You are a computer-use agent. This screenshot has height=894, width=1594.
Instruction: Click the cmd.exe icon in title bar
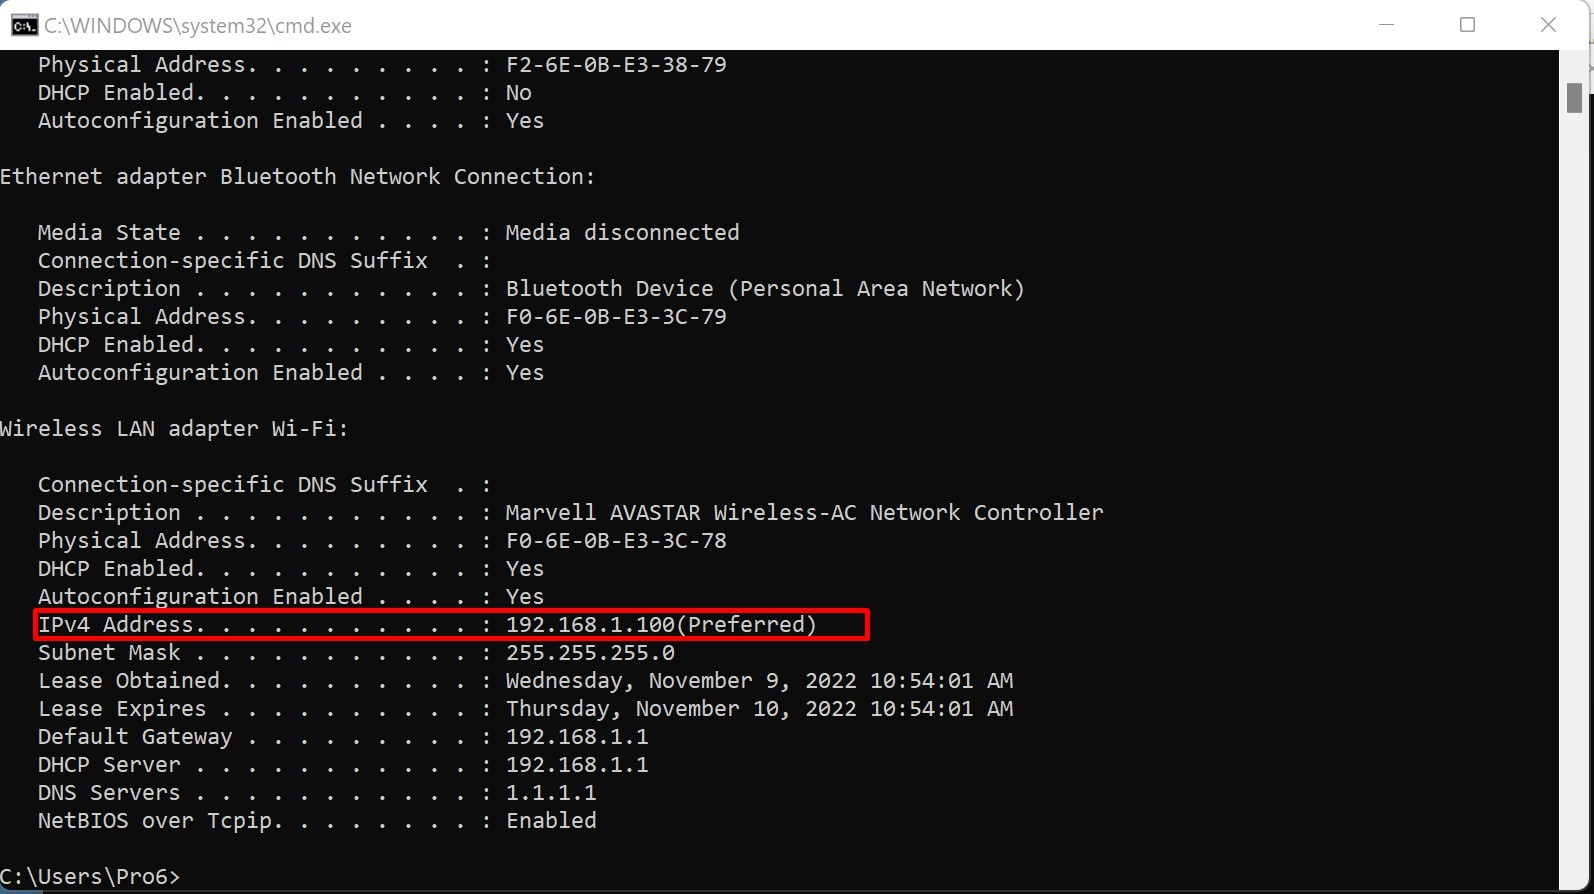(x=24, y=25)
